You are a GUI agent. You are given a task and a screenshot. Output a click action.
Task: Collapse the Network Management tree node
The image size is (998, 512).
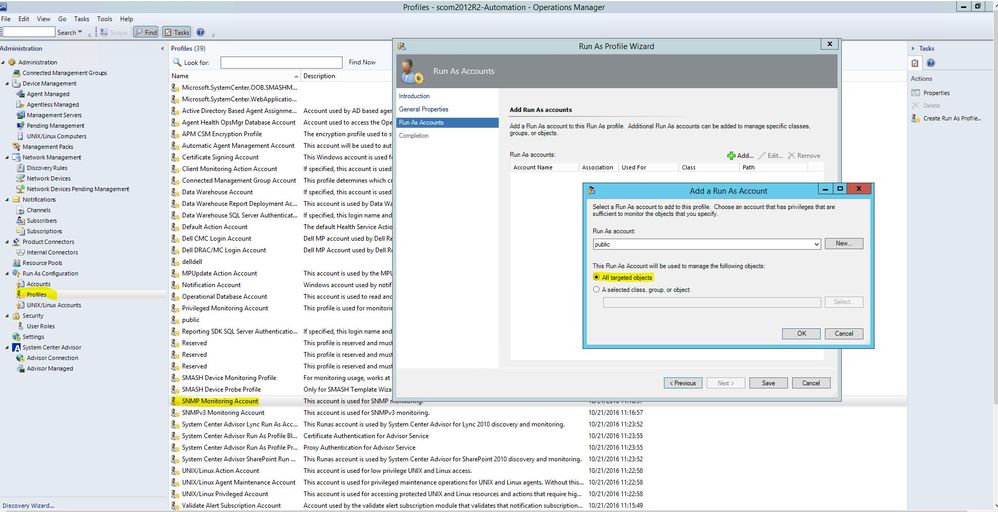point(7,157)
